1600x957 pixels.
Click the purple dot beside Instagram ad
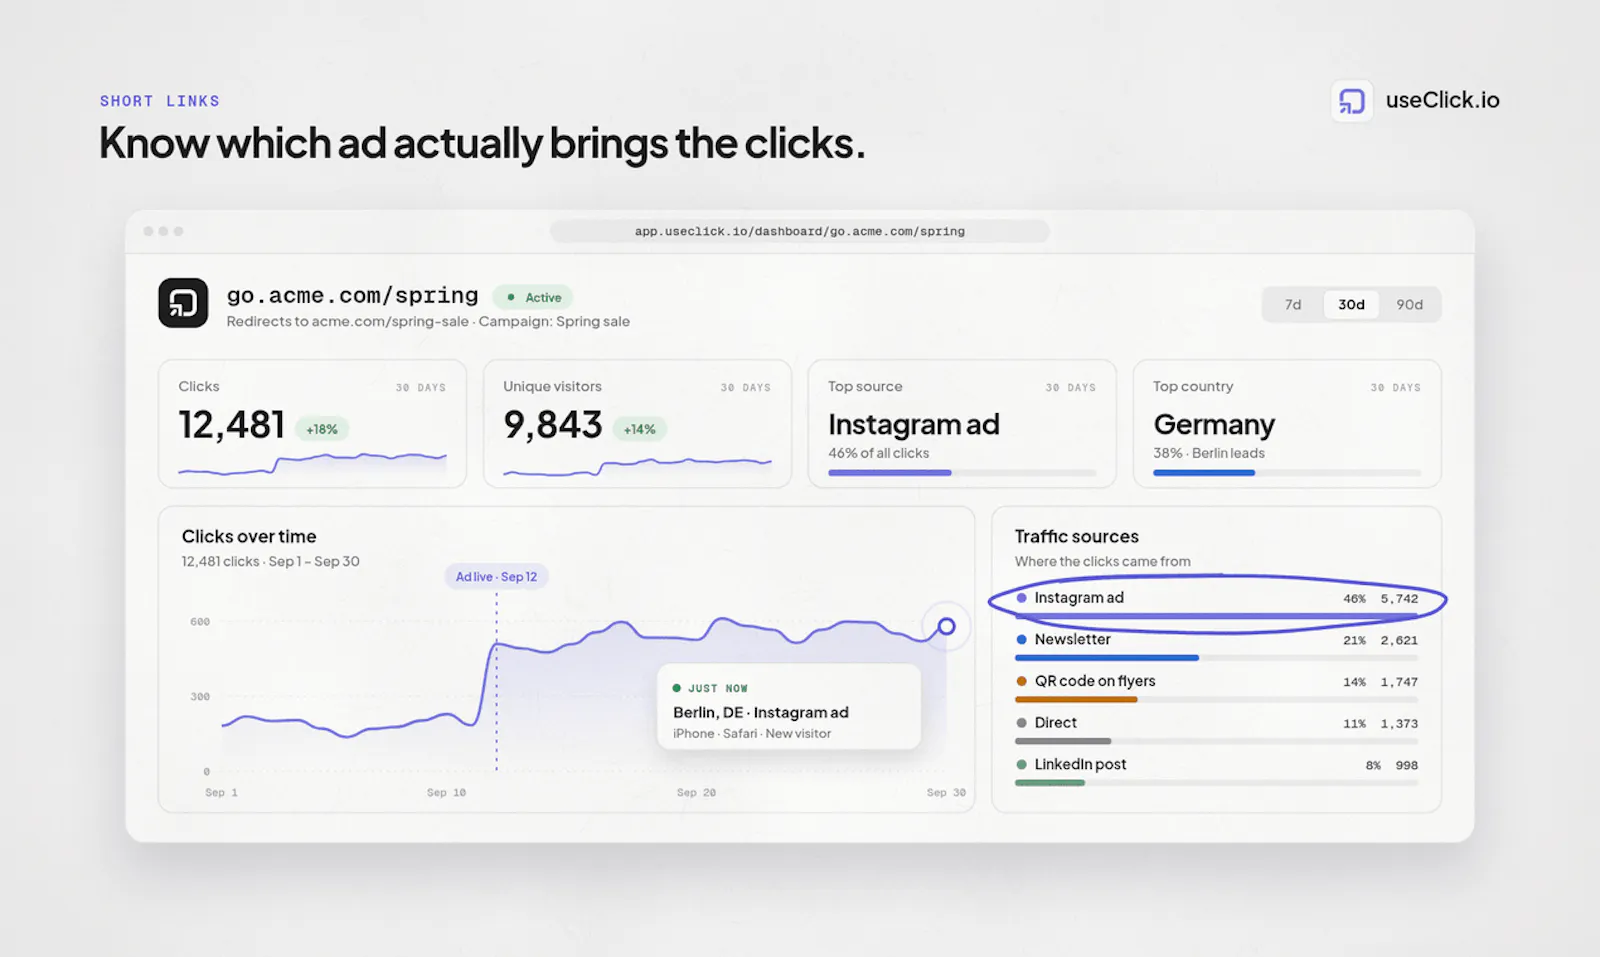(1021, 598)
